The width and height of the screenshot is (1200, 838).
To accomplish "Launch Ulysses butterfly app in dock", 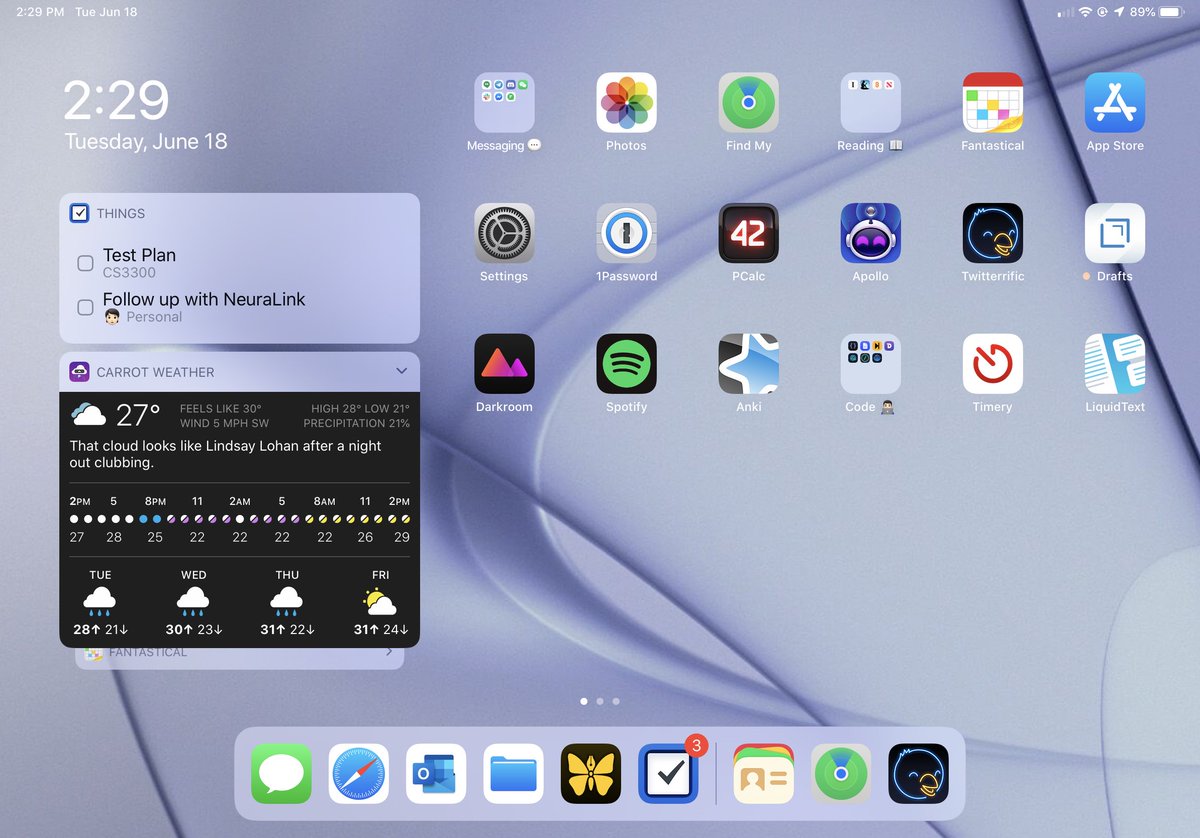I will 591,774.
